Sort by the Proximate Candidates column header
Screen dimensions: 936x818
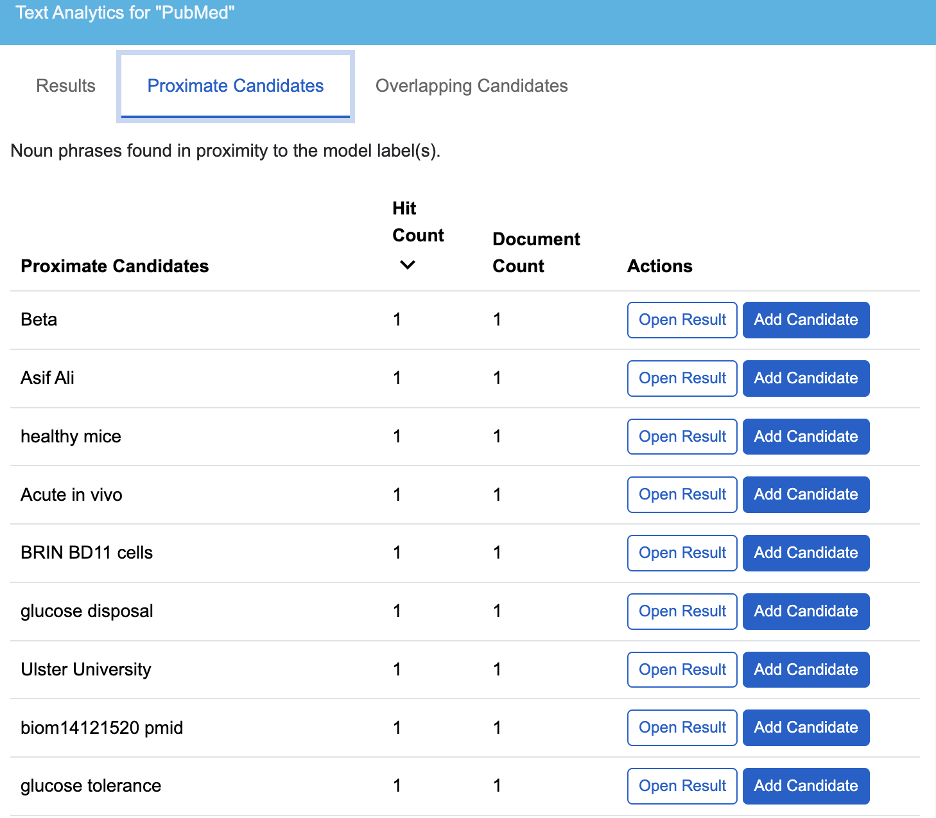click(114, 266)
